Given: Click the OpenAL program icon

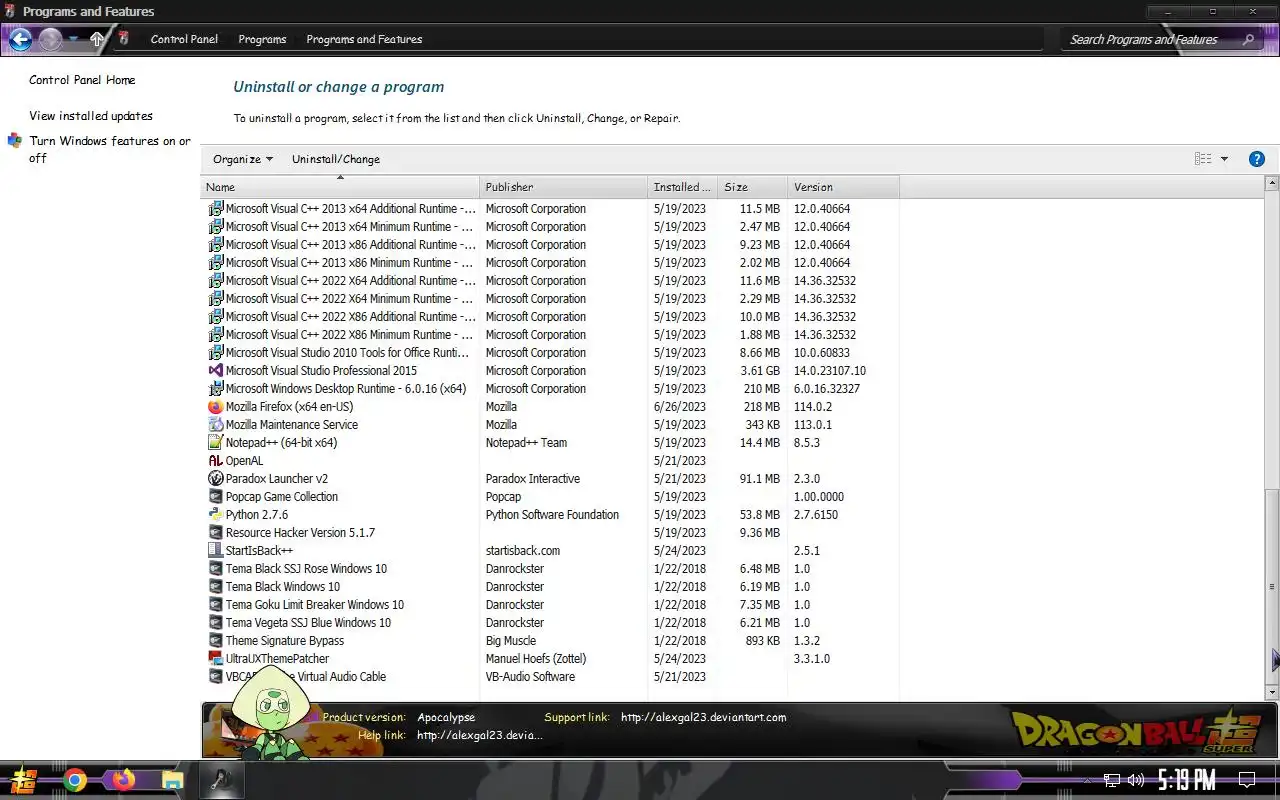Looking at the screenshot, I should pyautogui.click(x=215, y=461).
